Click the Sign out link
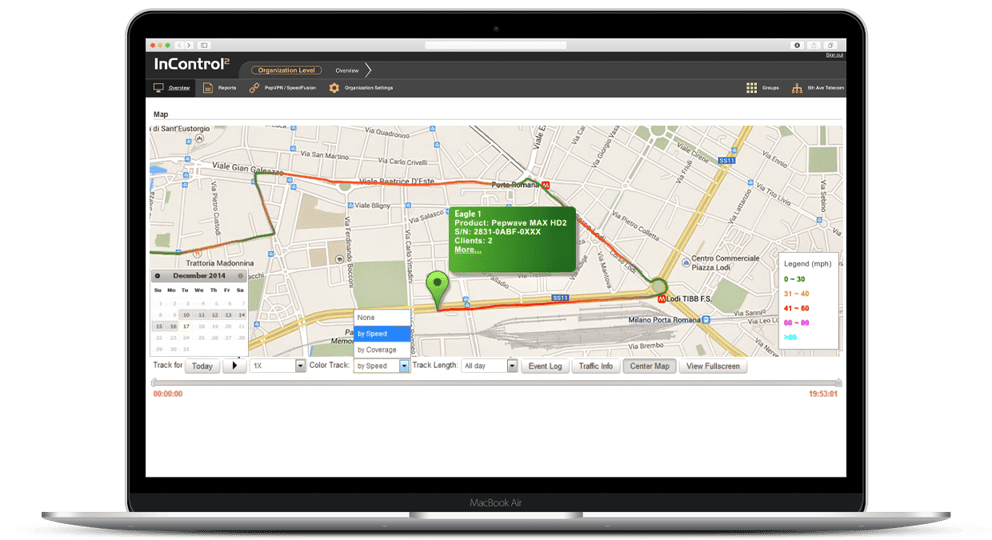Viewport: 992px width, 540px height. pyautogui.click(x=834, y=55)
